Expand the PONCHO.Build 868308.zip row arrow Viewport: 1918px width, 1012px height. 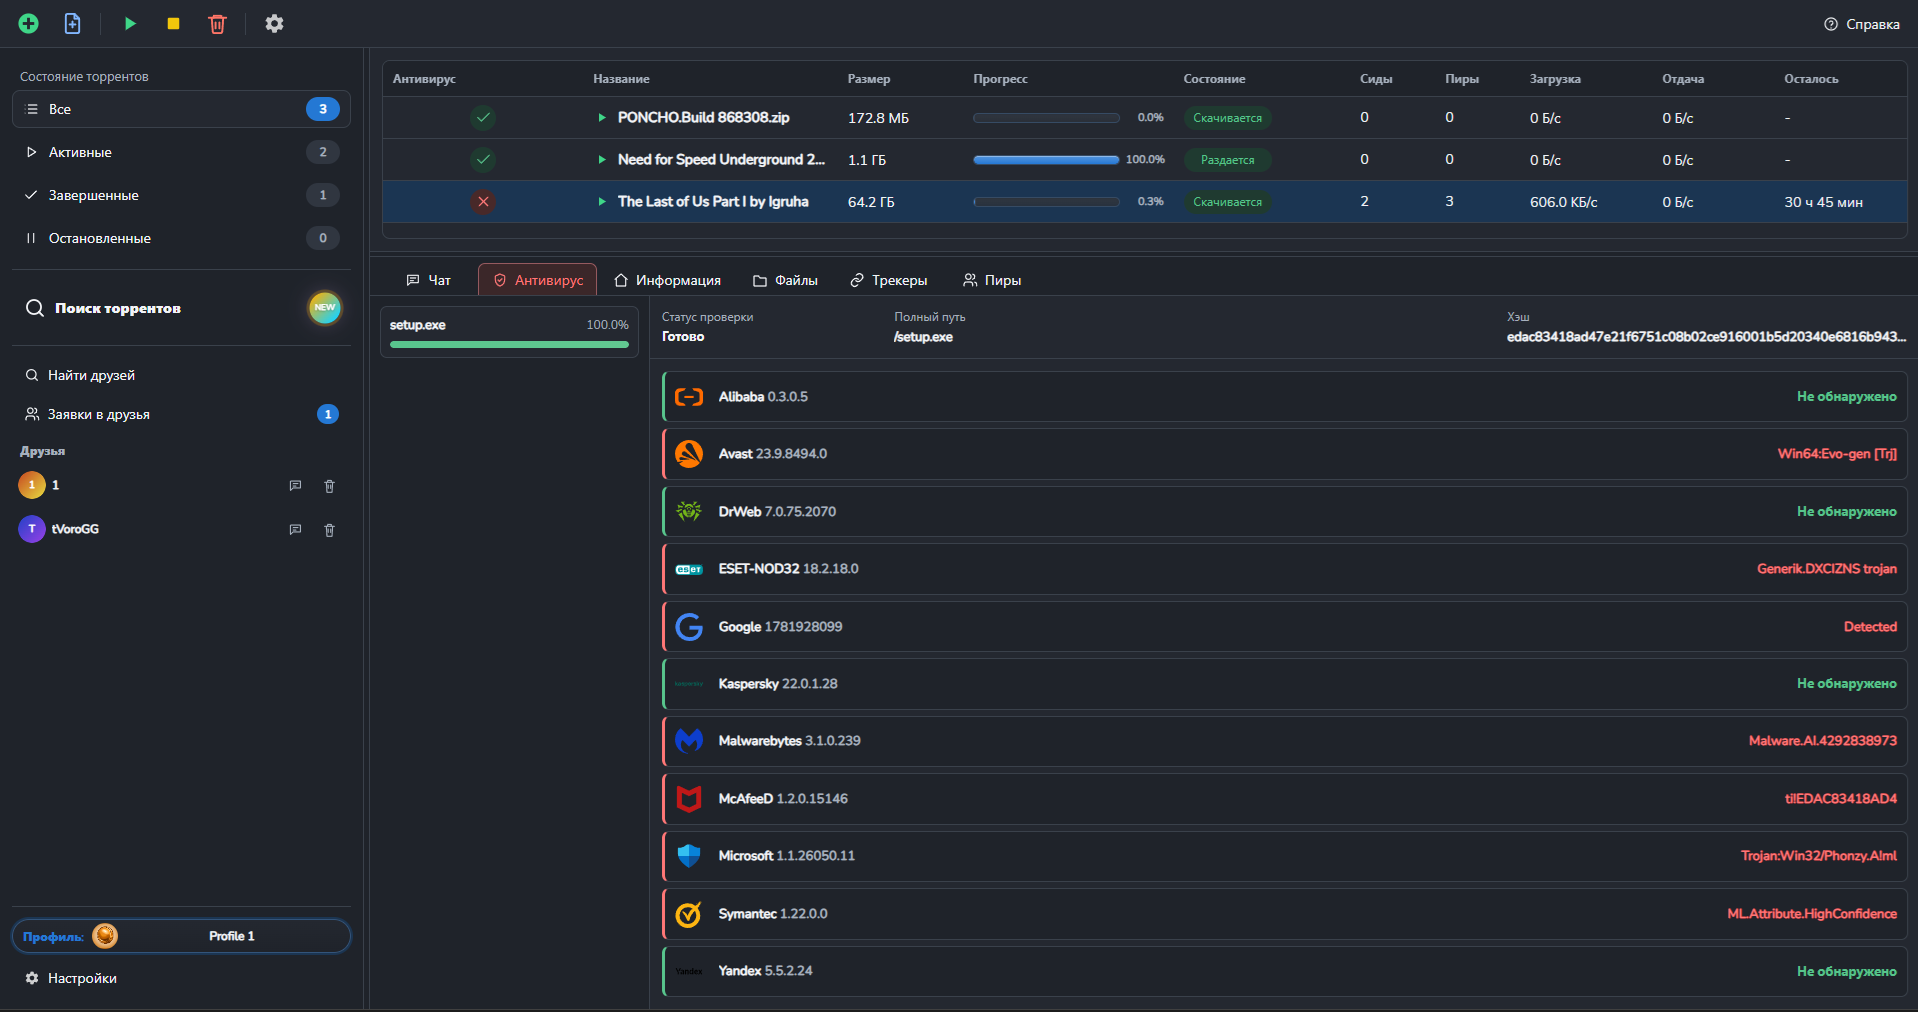pyautogui.click(x=601, y=117)
